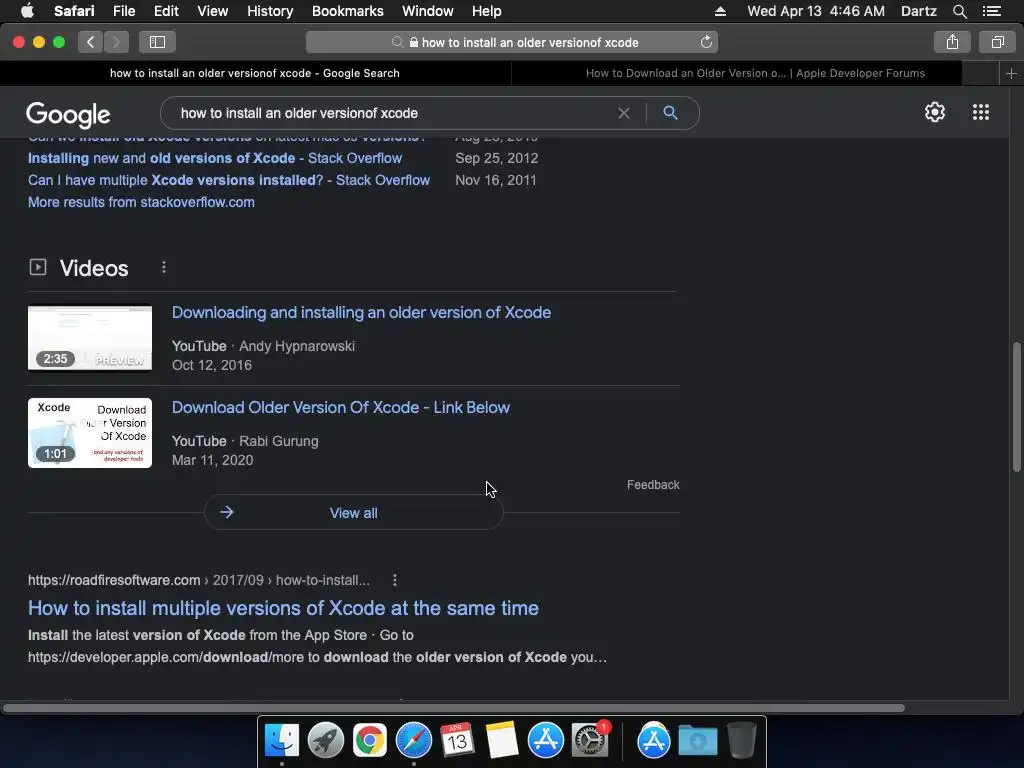Open Google Chrome from the Dock
The width and height of the screenshot is (1024, 768).
(x=370, y=741)
